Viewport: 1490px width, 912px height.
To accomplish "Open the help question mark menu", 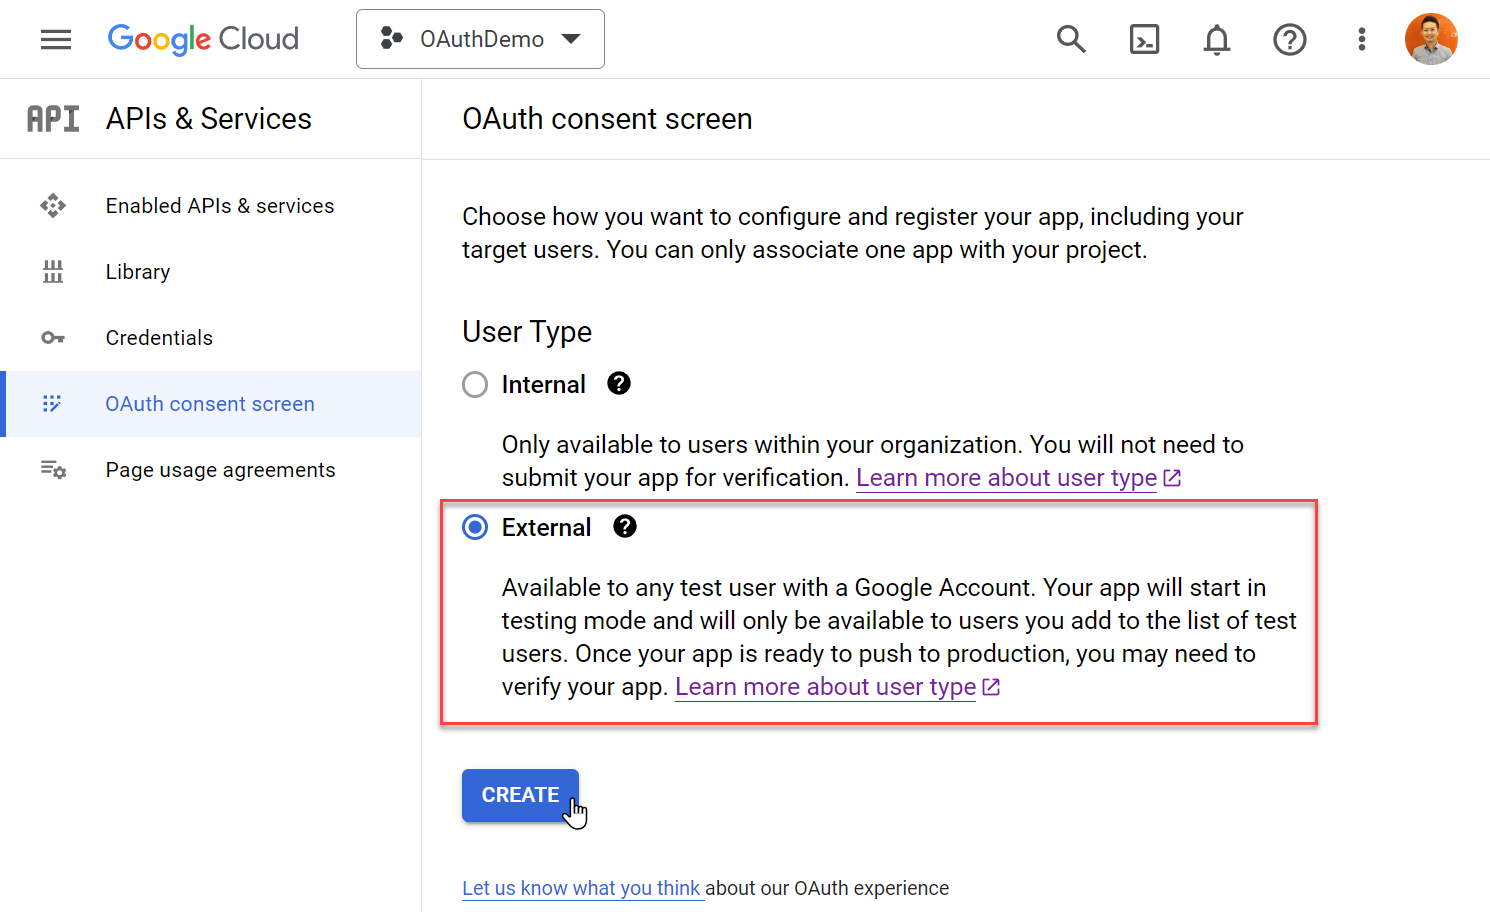I will [1290, 39].
